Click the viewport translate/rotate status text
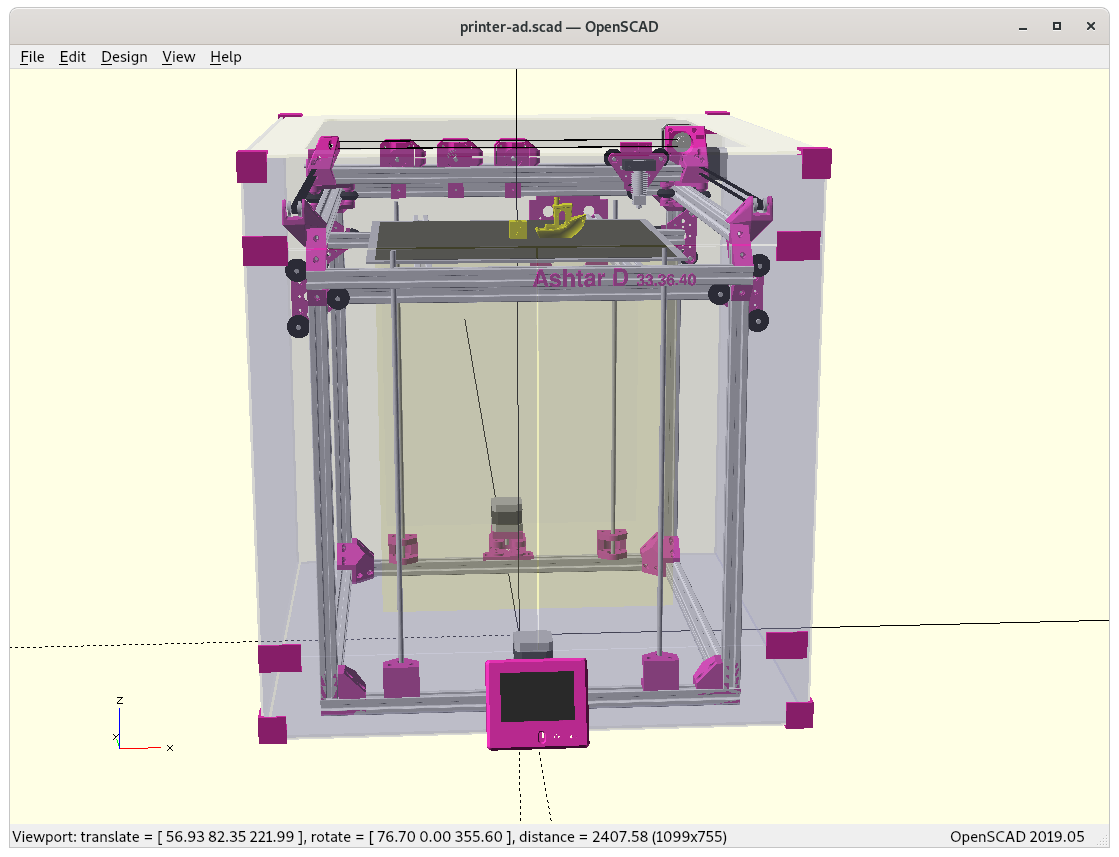The height and width of the screenshot is (857, 1119). click(370, 836)
